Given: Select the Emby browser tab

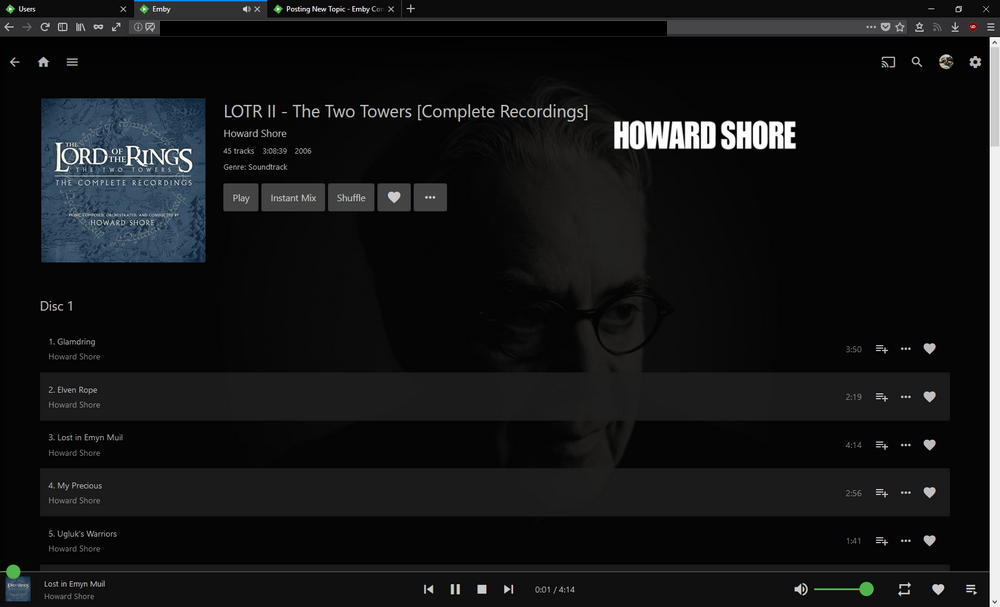Looking at the screenshot, I should (200, 9).
